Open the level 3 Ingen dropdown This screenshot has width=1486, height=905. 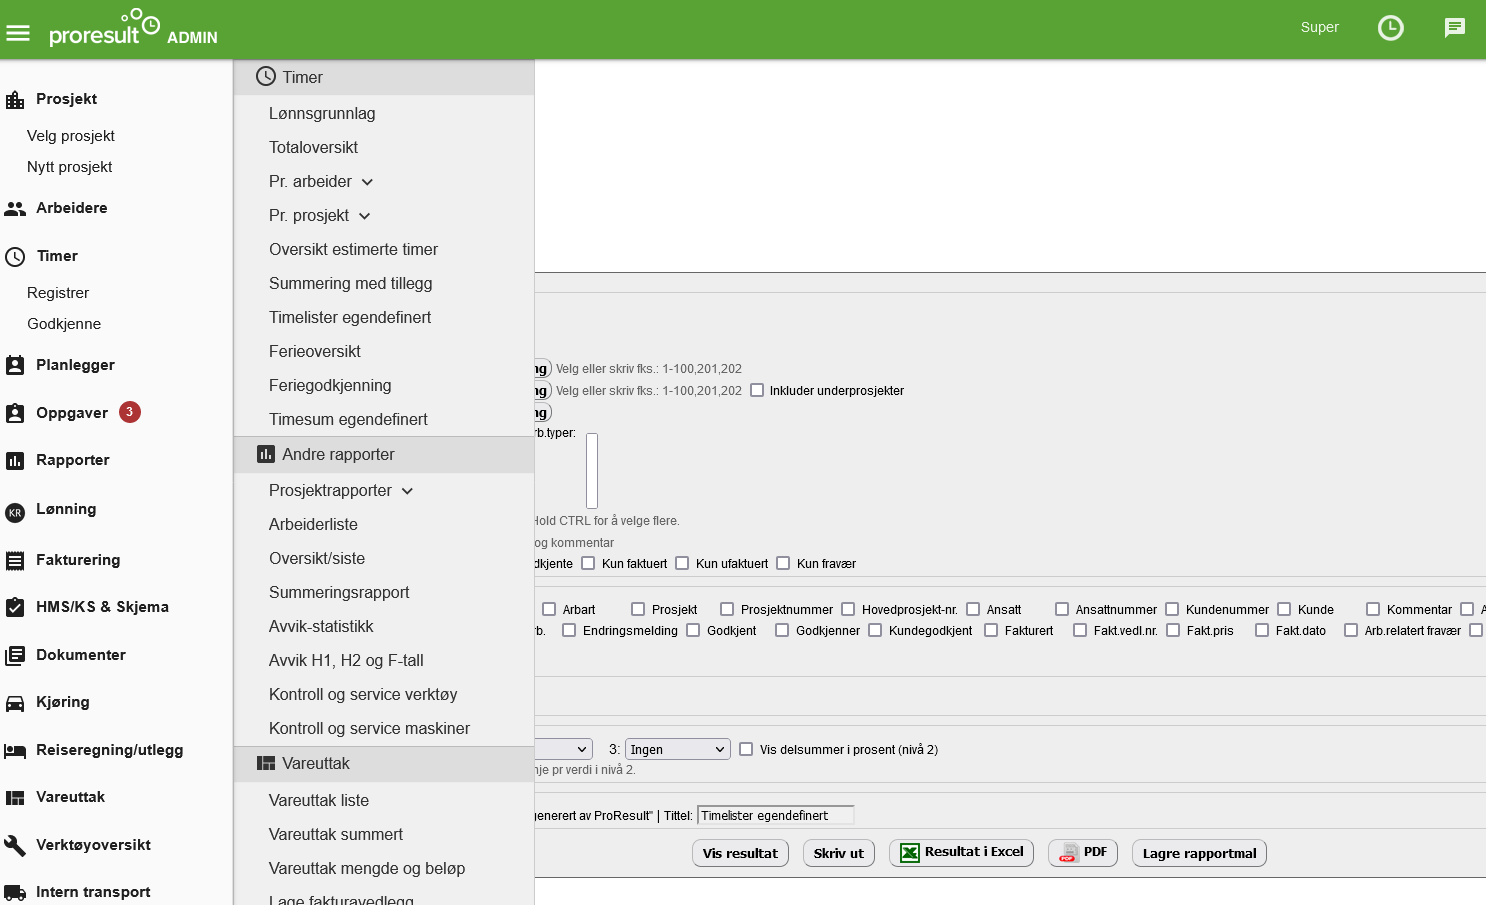point(677,749)
